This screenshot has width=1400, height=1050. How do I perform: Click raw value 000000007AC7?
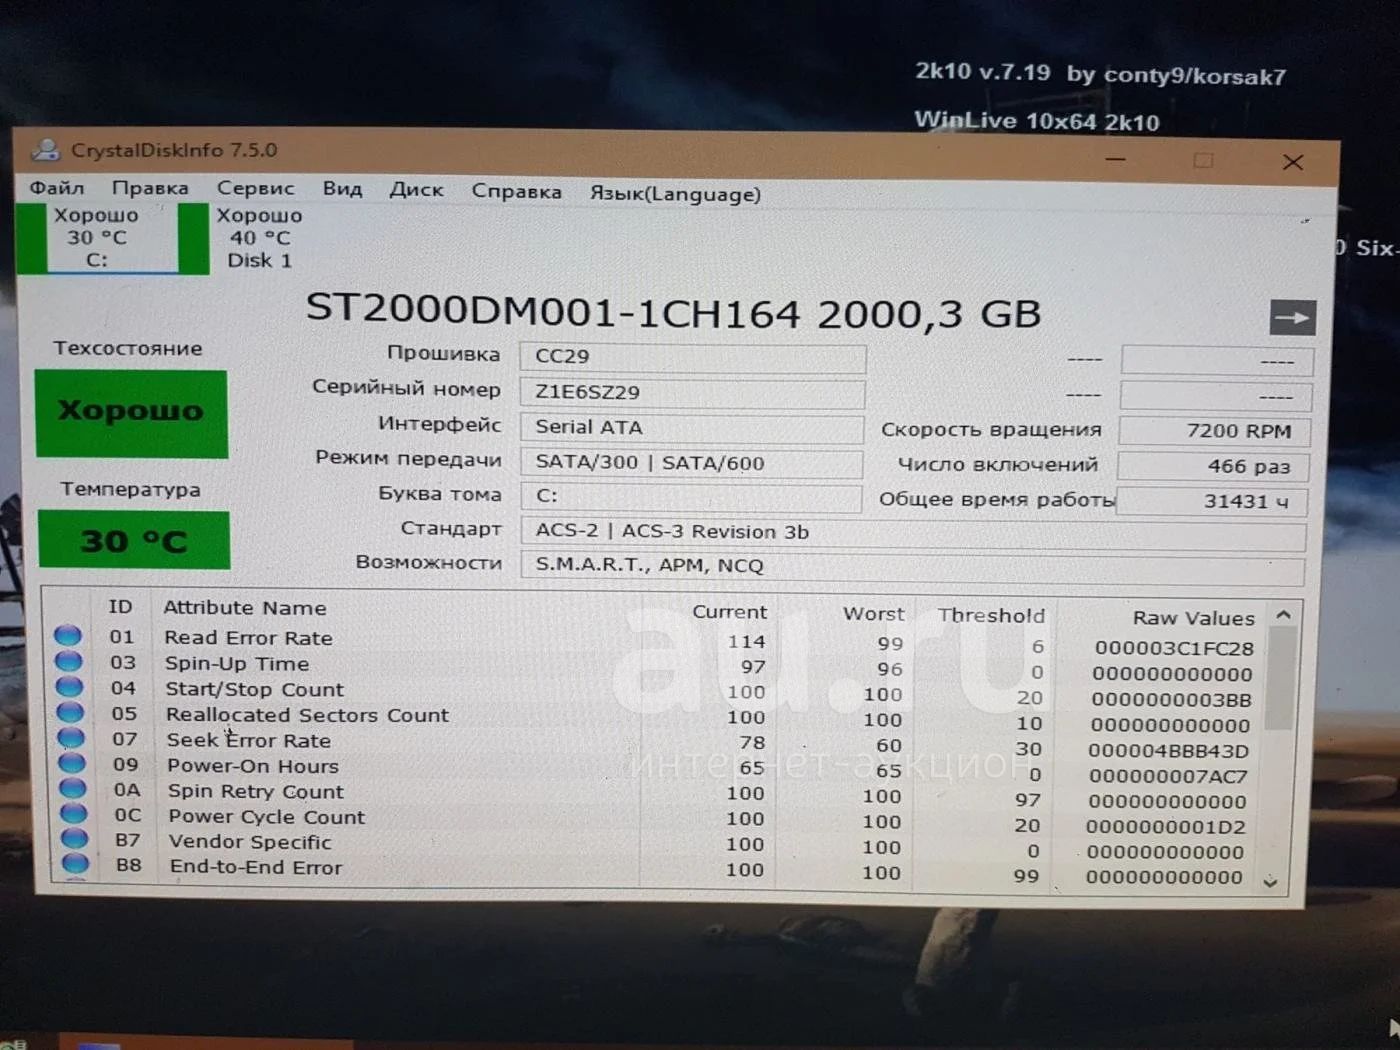coord(1168,776)
